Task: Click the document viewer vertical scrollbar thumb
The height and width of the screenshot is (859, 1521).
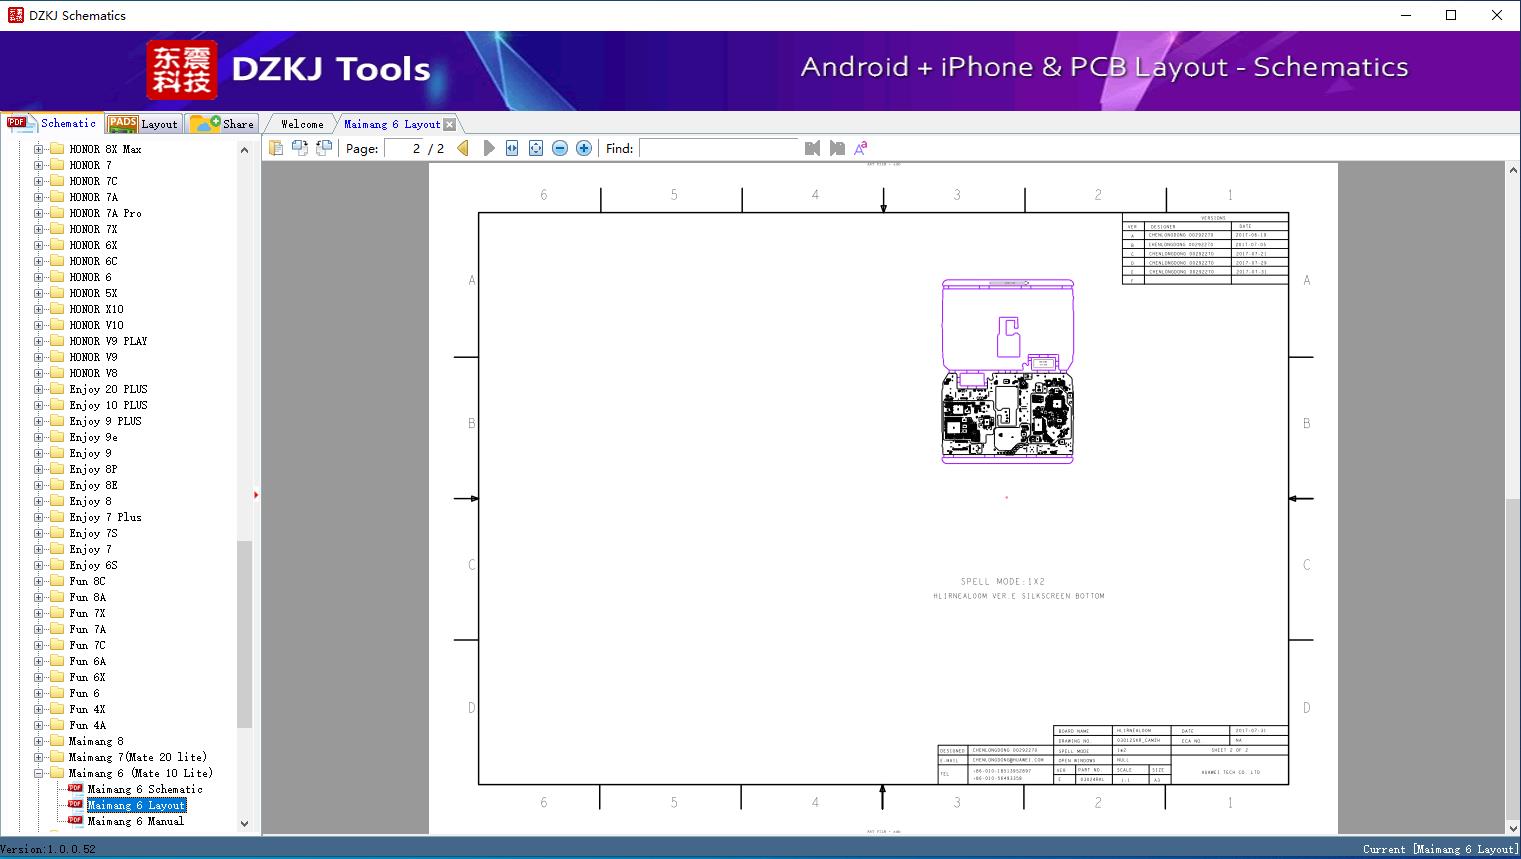Action: [1513, 659]
